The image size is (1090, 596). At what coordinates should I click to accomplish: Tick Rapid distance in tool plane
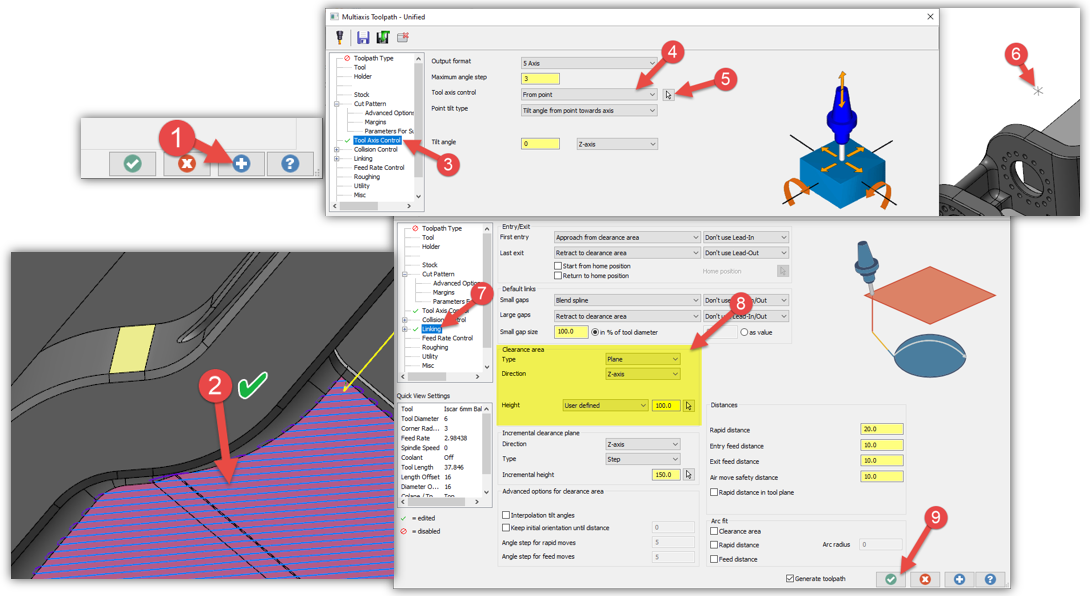point(714,492)
